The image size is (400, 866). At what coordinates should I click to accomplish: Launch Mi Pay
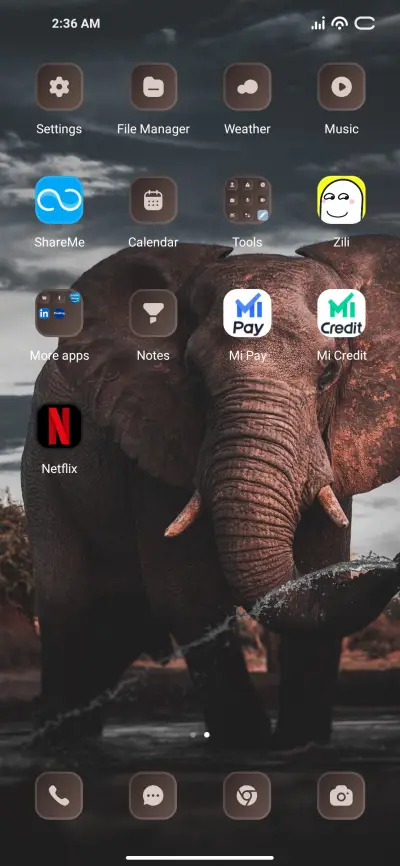tap(247, 313)
